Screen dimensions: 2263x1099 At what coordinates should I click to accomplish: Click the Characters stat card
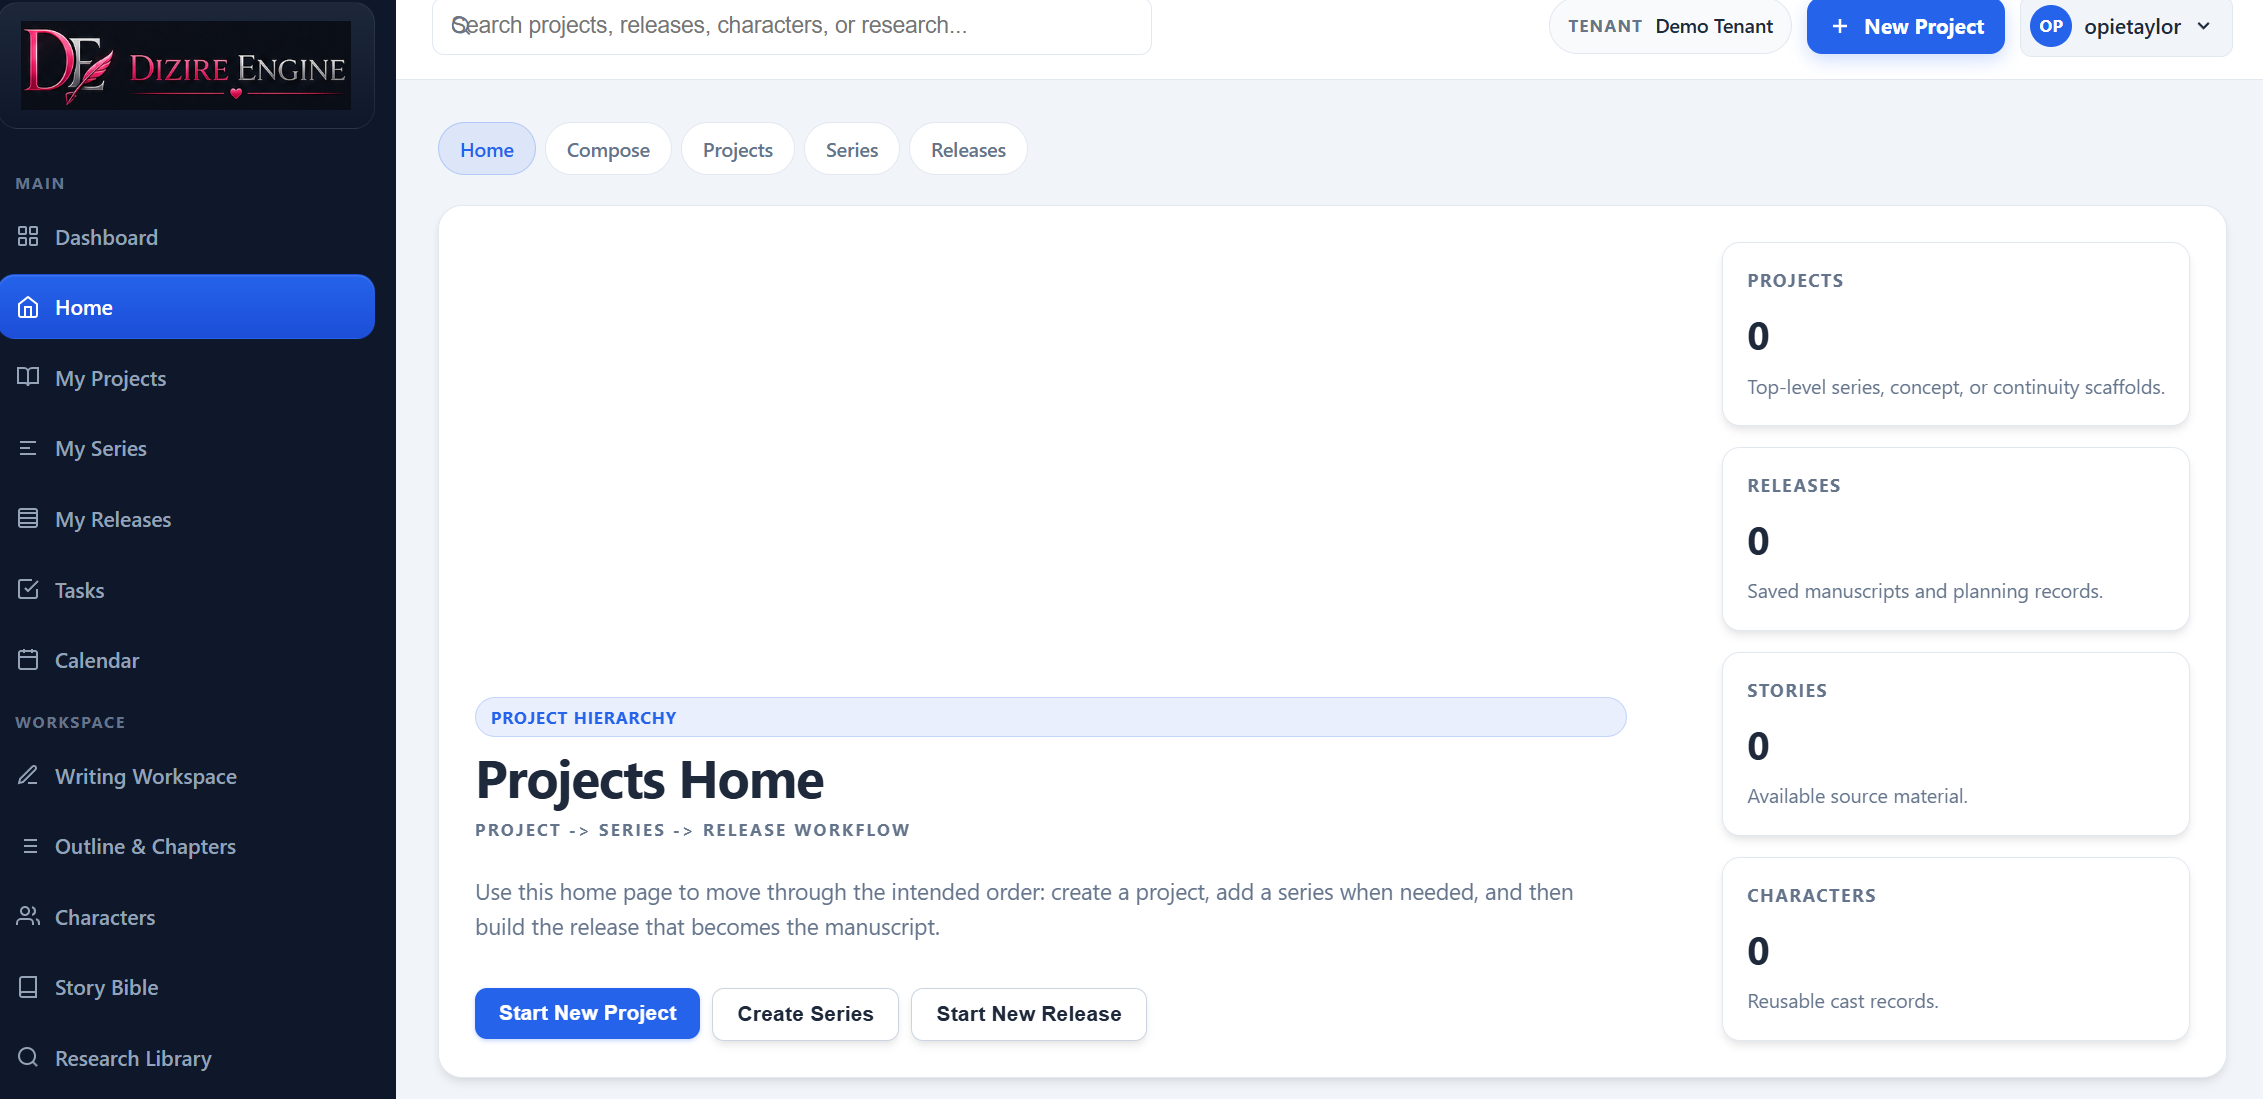tap(1955, 948)
